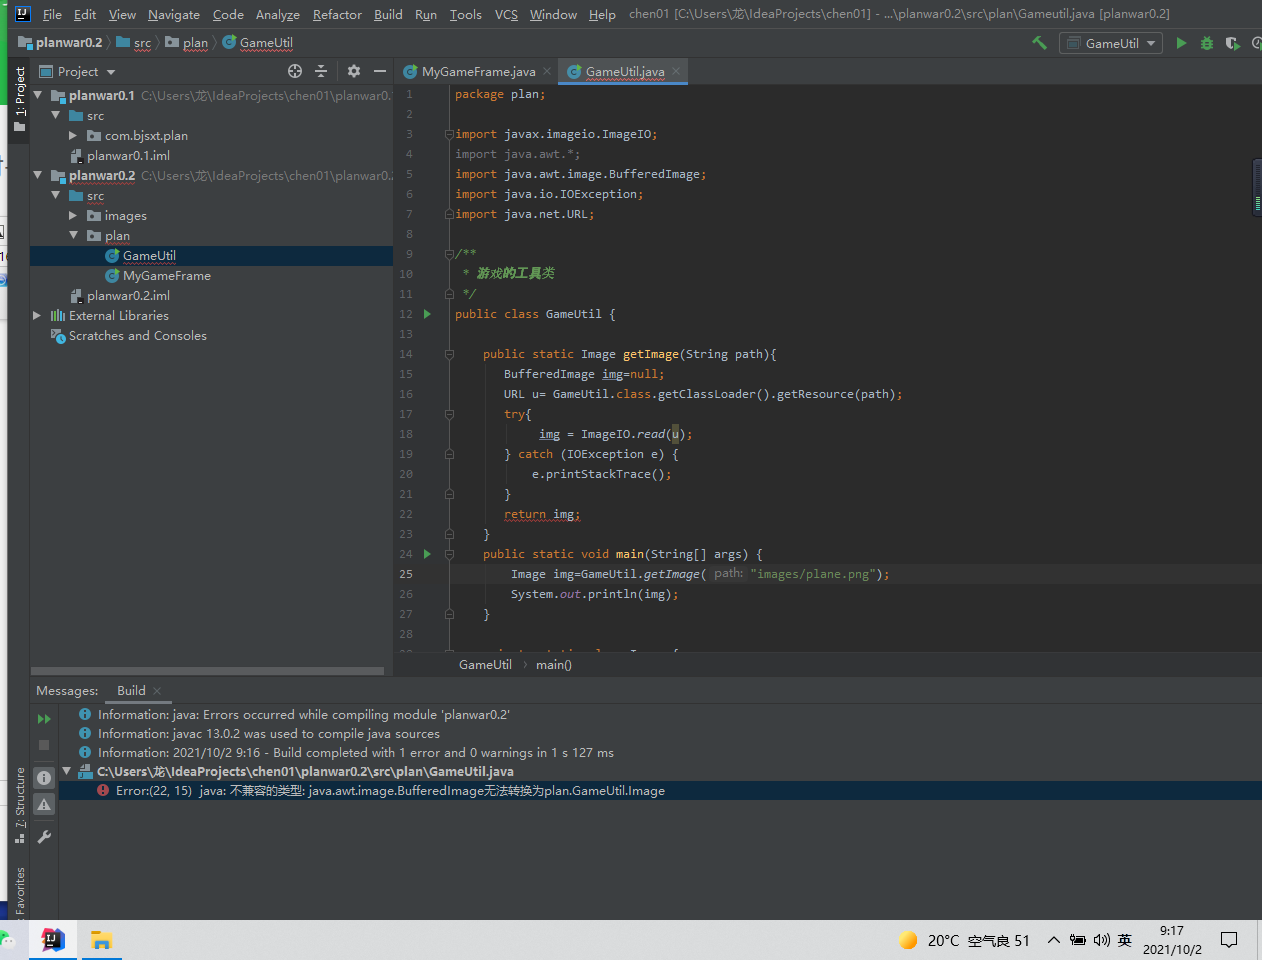
Task: Click the locate/scroll-from-source target icon
Action: pos(295,71)
